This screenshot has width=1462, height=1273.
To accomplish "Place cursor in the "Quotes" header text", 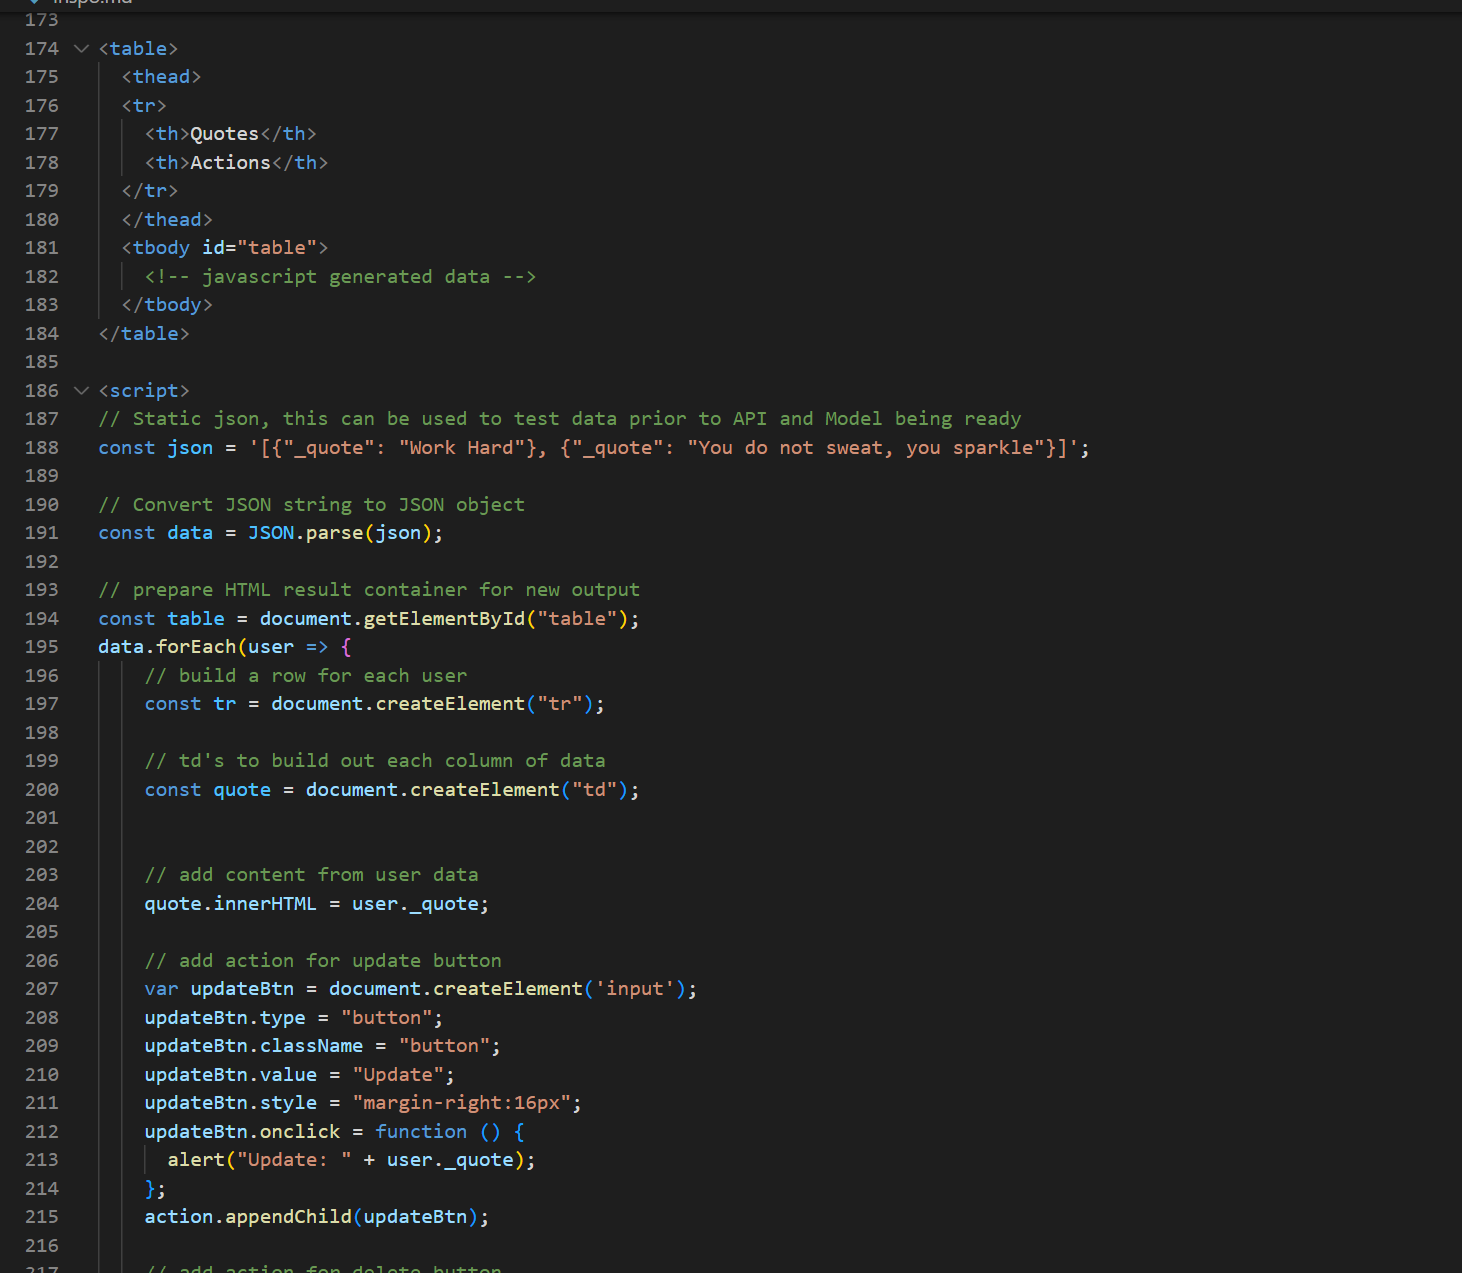I will 224,133.
